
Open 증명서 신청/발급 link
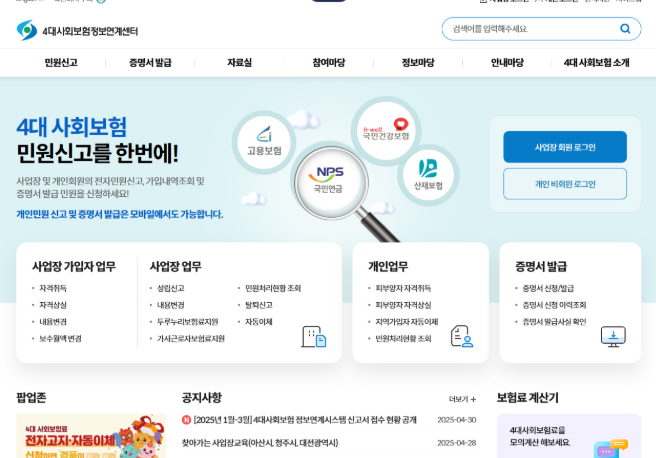(x=548, y=288)
